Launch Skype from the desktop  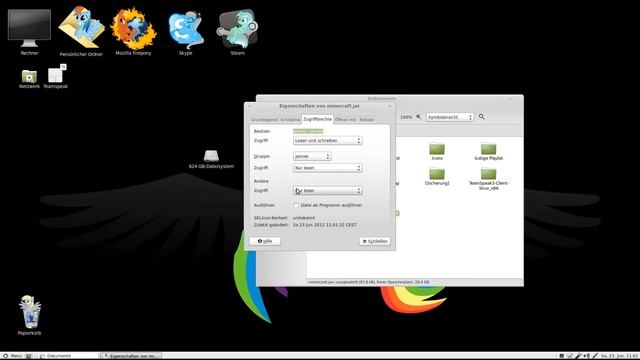pyautogui.click(x=186, y=32)
